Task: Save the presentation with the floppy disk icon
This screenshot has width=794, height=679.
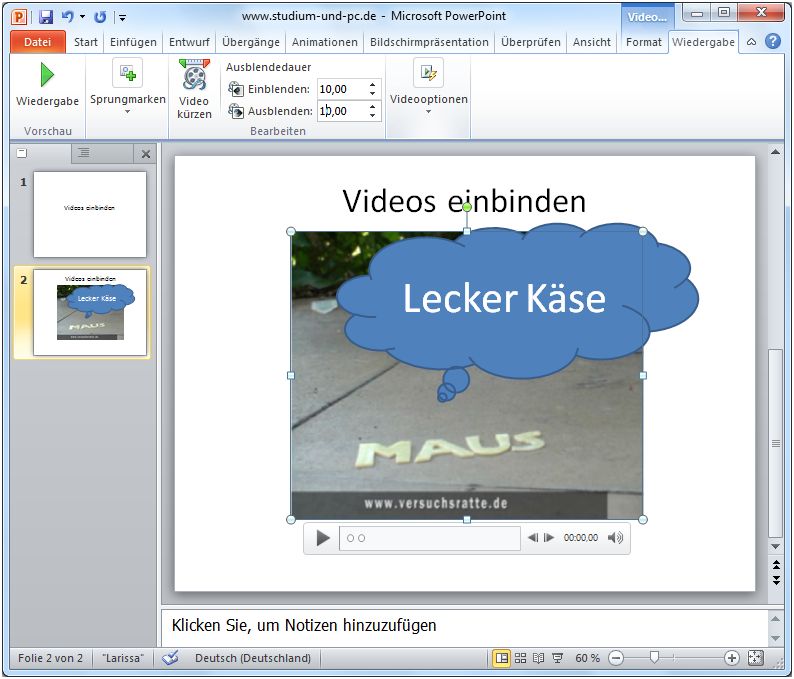Action: [46, 17]
